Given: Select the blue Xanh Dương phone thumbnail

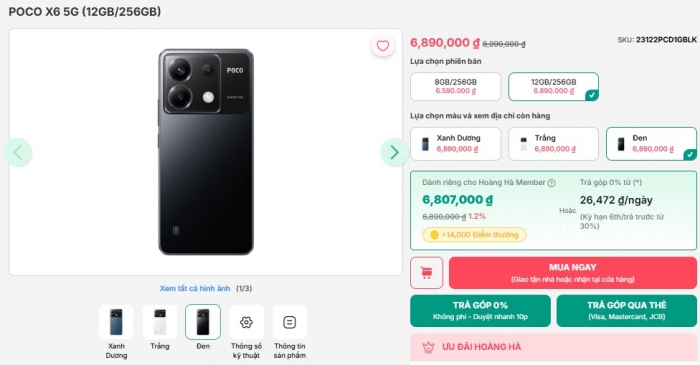Looking at the screenshot, I should [116, 322].
